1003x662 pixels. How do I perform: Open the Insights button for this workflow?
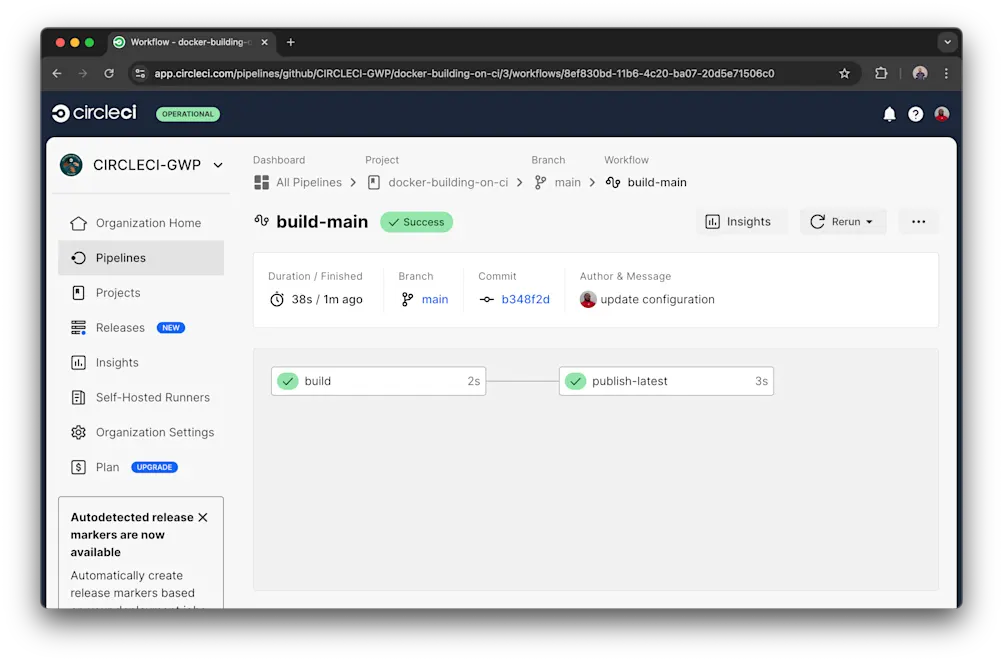741,221
